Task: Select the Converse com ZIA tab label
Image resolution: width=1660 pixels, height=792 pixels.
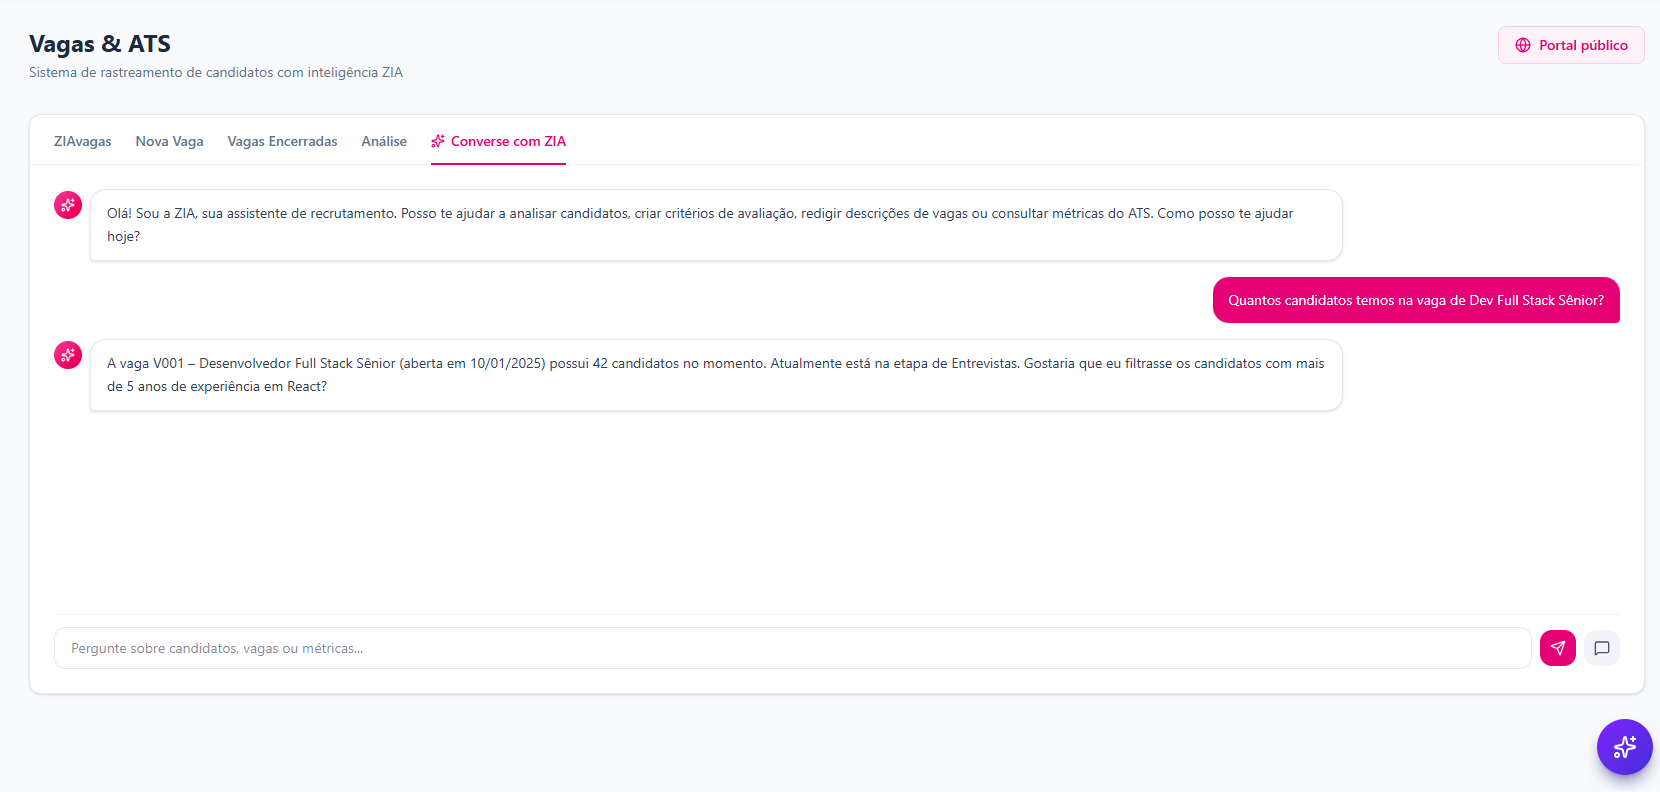Action: [508, 141]
